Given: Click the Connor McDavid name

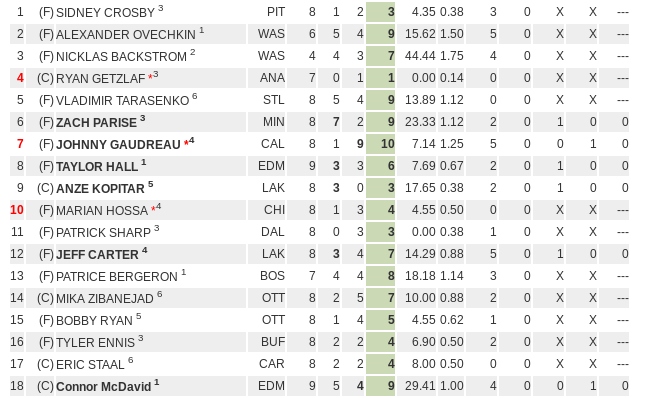Looking at the screenshot, I should coord(104,387).
